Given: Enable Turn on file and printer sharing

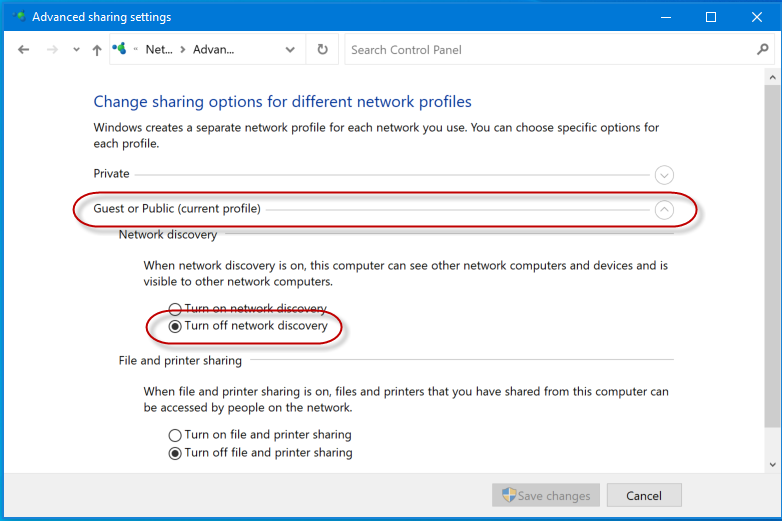Looking at the screenshot, I should [x=176, y=435].
